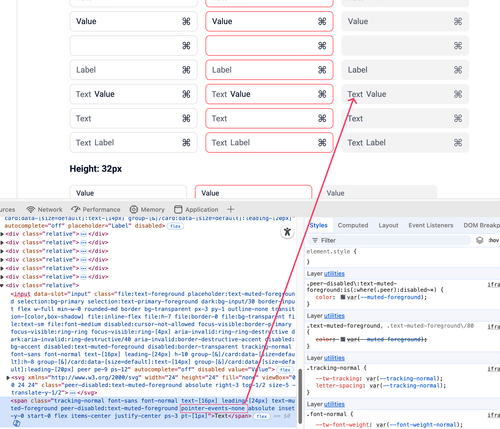Click command icon in red-bordered Text Label input
Image resolution: width=500 pixels, height=429 pixels.
pos(322,143)
